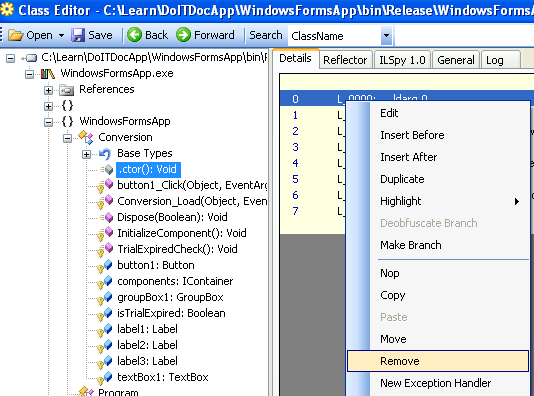Screen dimensions: 534x396
Task: Select the Conversion_Load method entry
Action: [x=192, y=201]
